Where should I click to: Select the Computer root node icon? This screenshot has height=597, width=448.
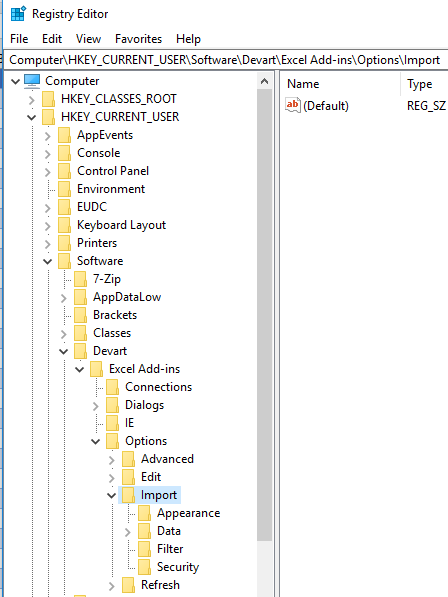[32, 81]
